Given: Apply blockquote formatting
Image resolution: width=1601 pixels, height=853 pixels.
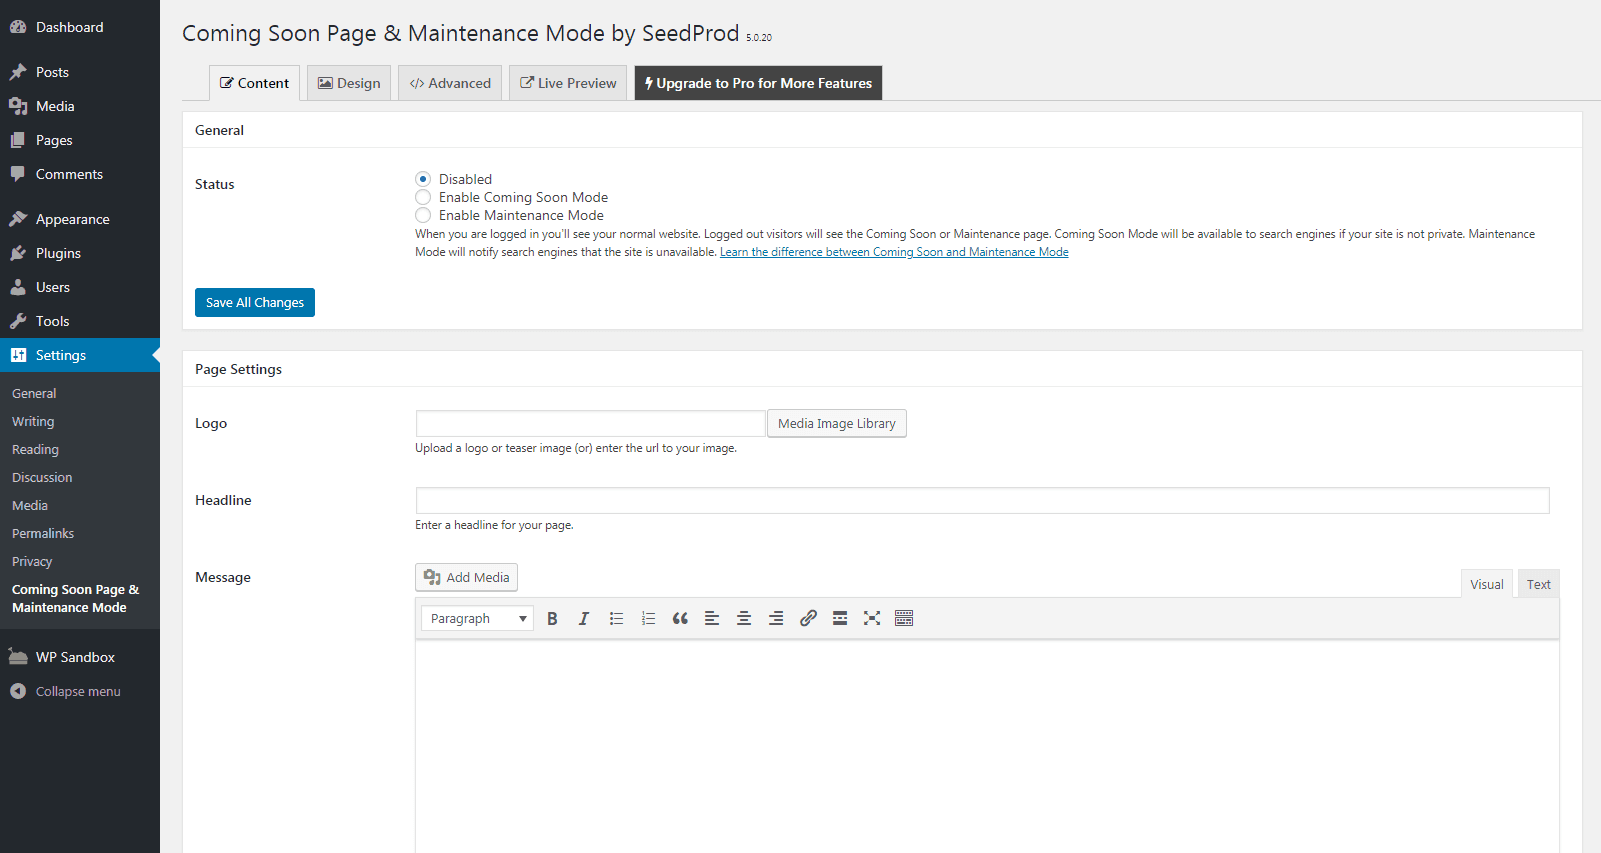Looking at the screenshot, I should (x=680, y=618).
